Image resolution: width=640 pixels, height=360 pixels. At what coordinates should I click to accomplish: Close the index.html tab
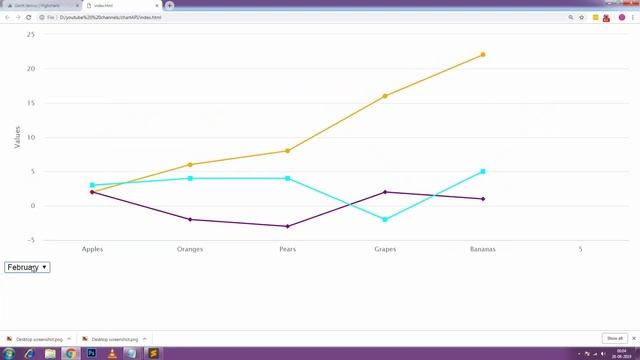[157, 6]
